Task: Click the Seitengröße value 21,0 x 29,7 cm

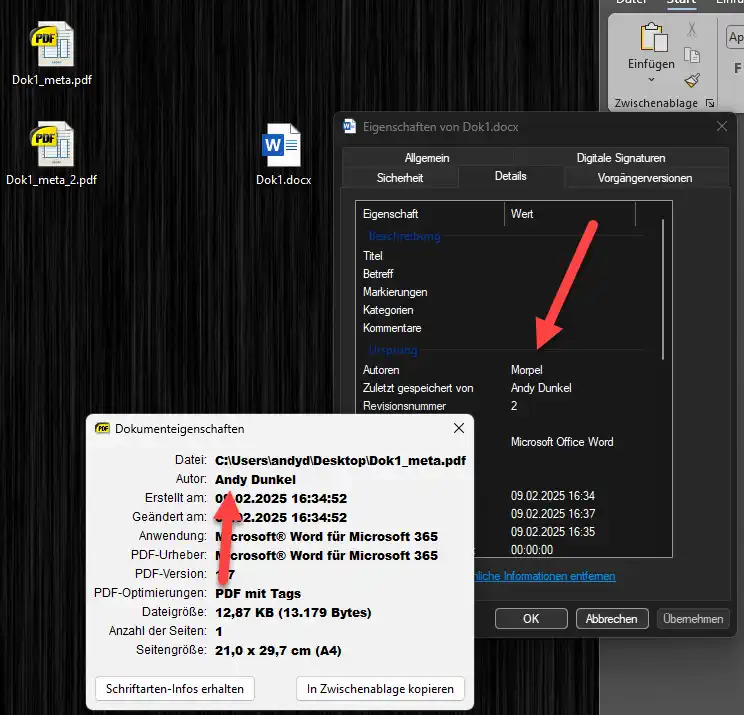Action: [x=278, y=650]
